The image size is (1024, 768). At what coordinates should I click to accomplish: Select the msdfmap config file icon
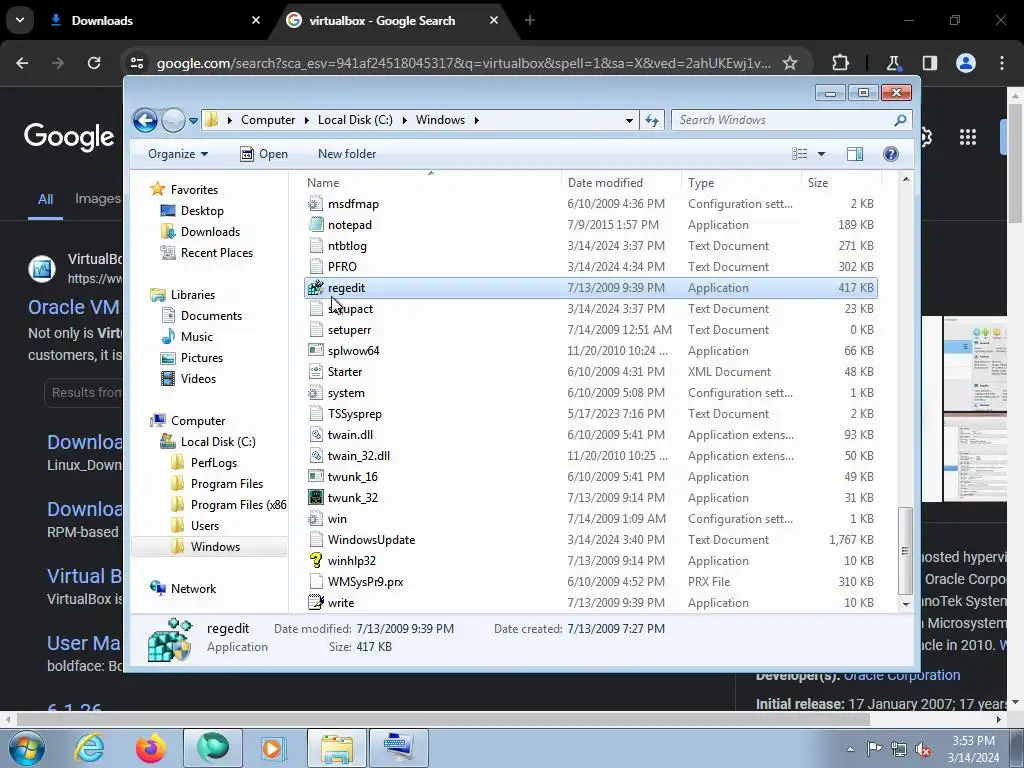315,204
